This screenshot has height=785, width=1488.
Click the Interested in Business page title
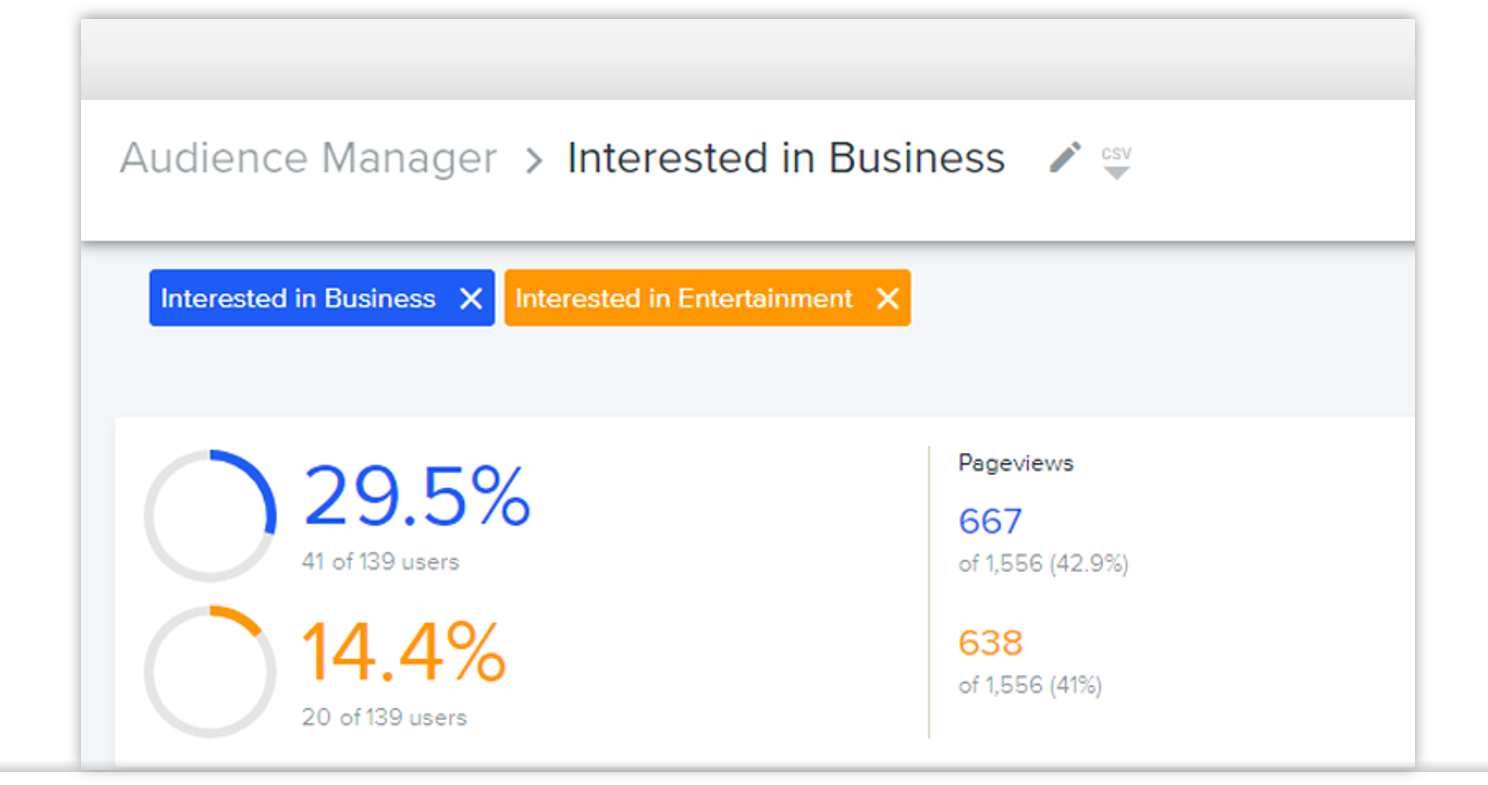[785, 158]
